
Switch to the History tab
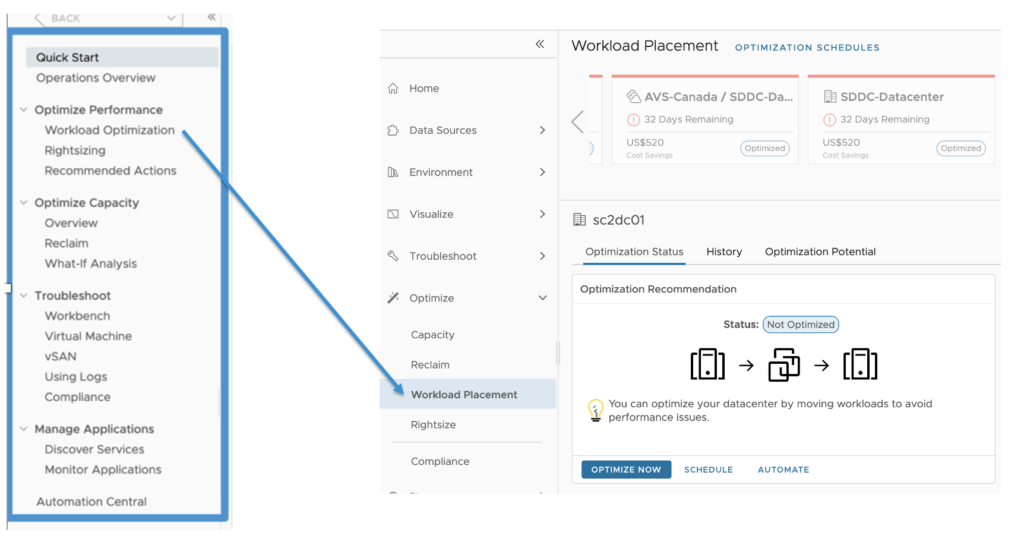tap(723, 252)
